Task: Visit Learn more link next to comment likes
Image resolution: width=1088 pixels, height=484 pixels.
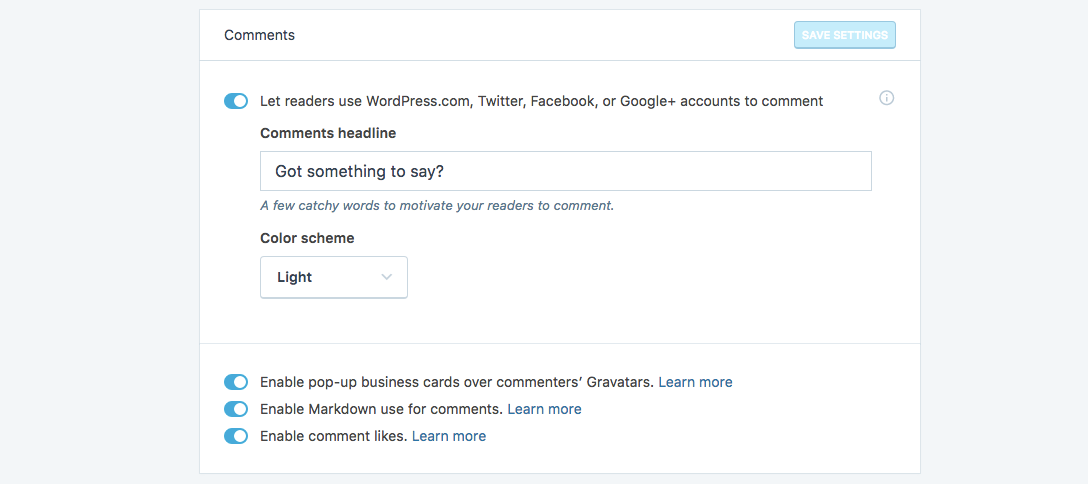Action: pyautogui.click(x=449, y=436)
